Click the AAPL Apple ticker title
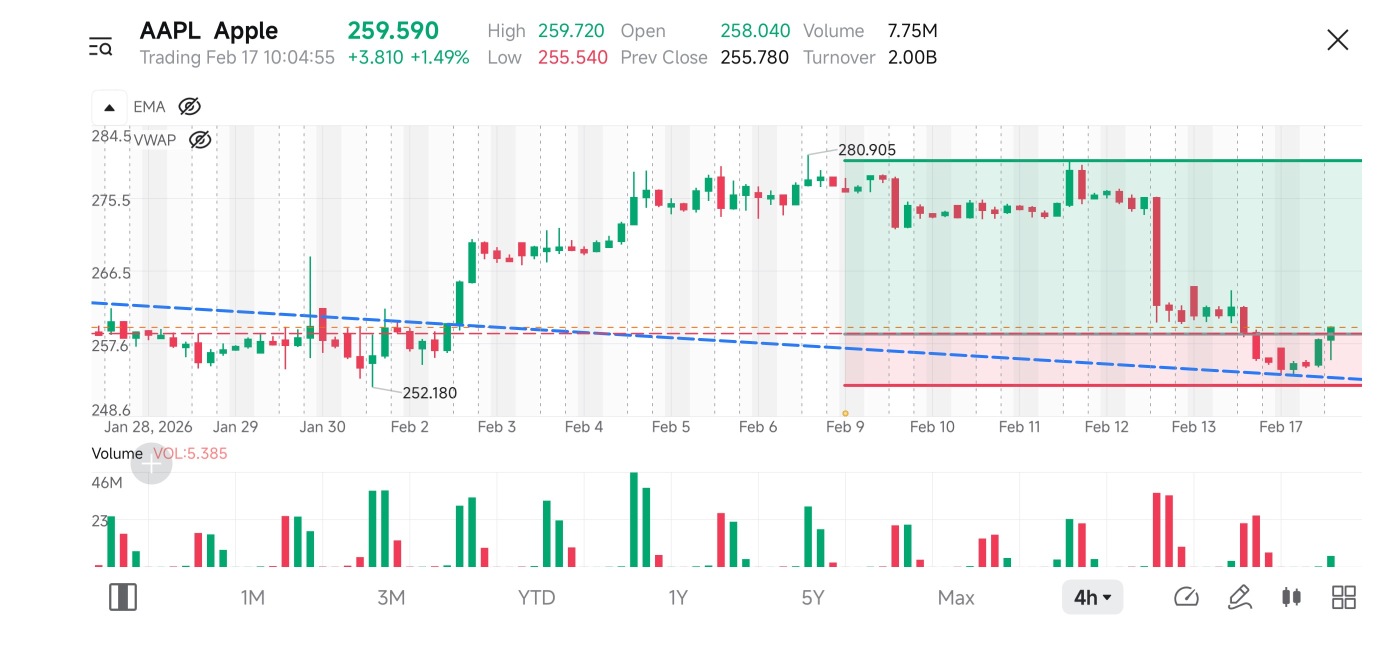The height and width of the screenshot is (645, 1398). pyautogui.click(x=209, y=31)
